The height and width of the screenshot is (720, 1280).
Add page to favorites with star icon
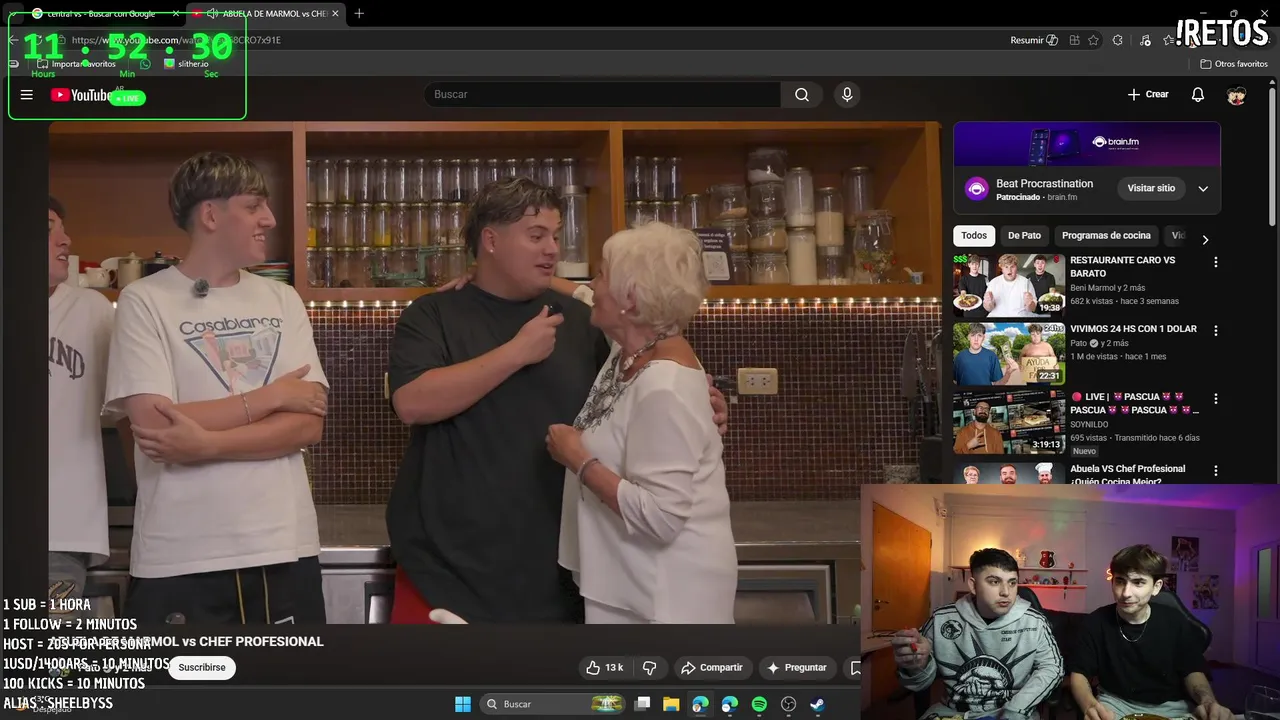[1094, 40]
